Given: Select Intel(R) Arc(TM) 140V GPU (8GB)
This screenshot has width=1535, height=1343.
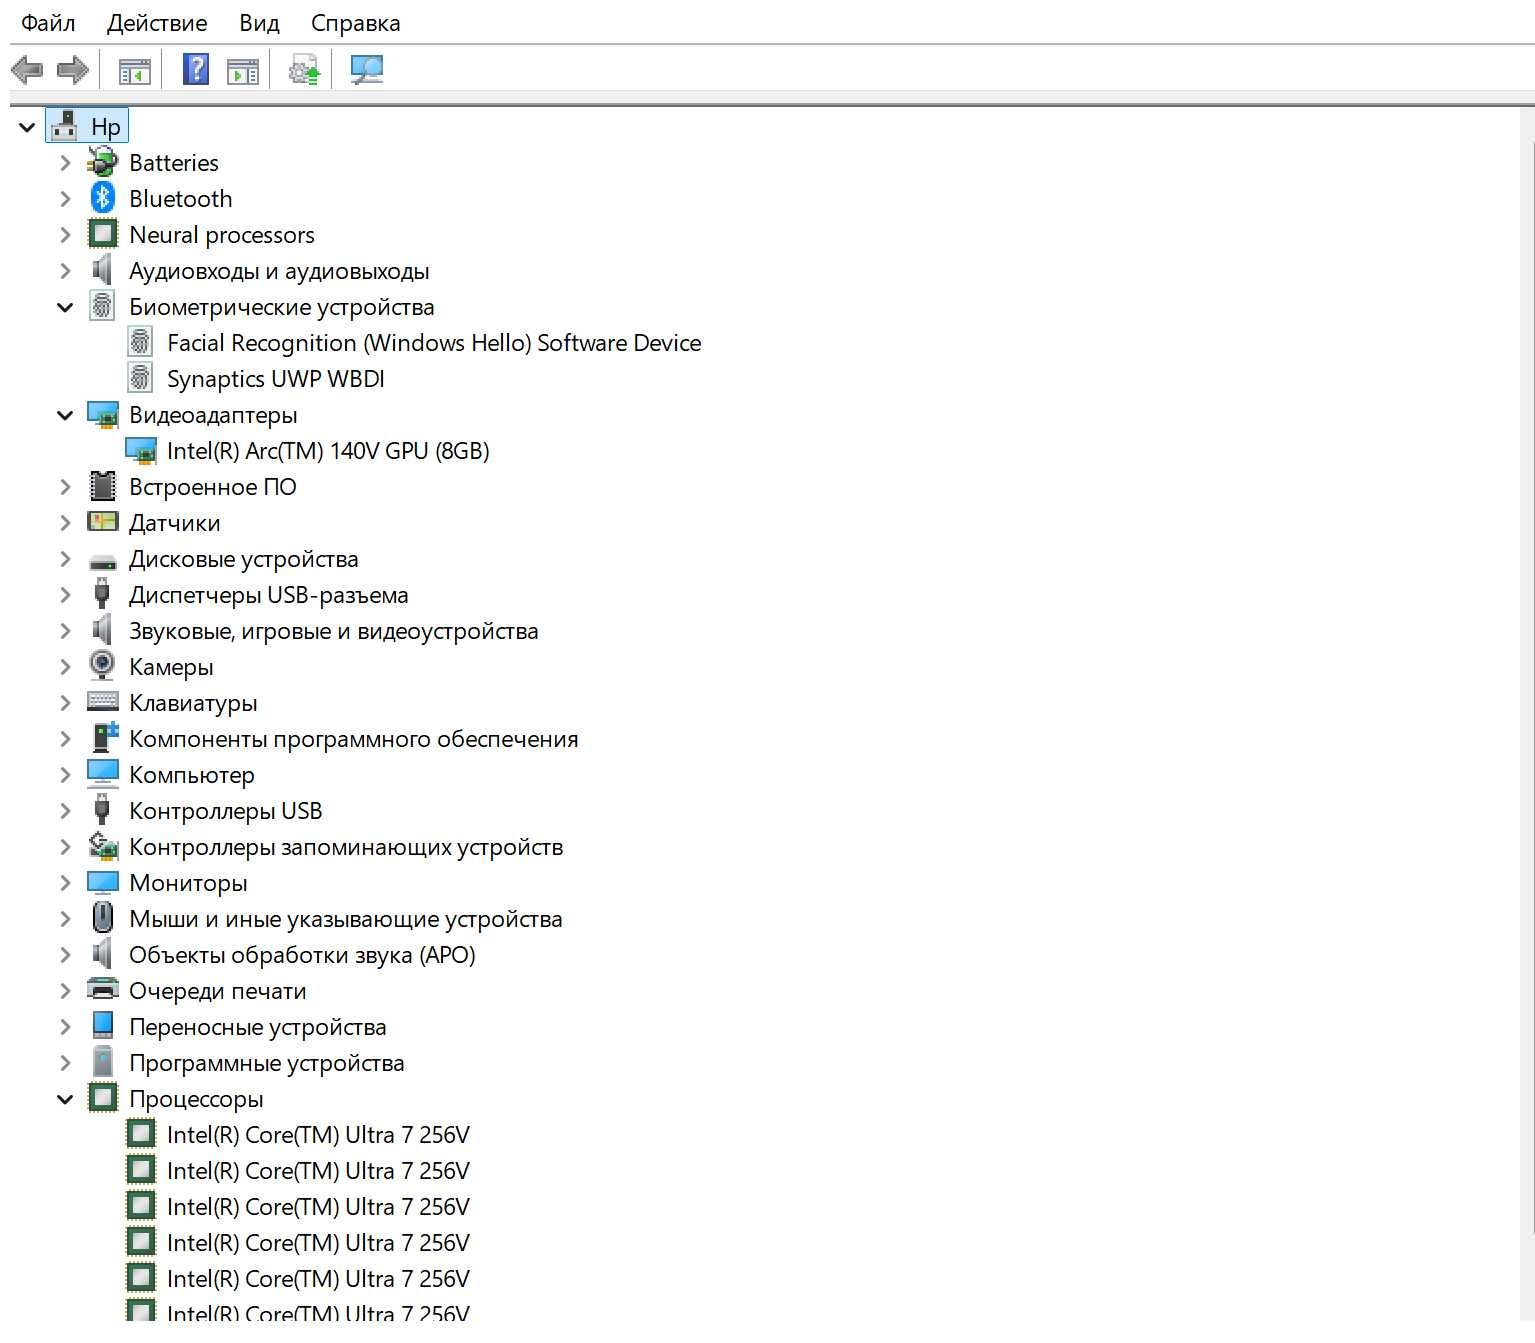Looking at the screenshot, I should pos(328,451).
